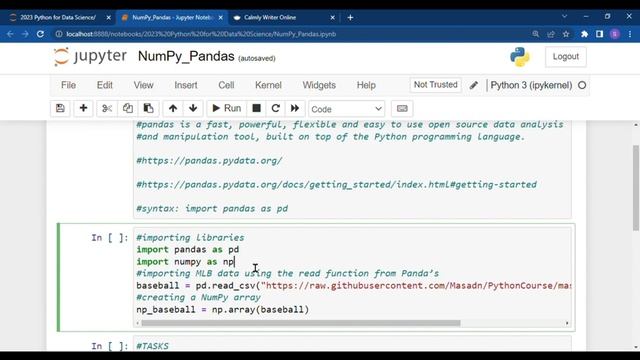Open the Cell menu
This screenshot has width=640, height=360.
[226, 85]
